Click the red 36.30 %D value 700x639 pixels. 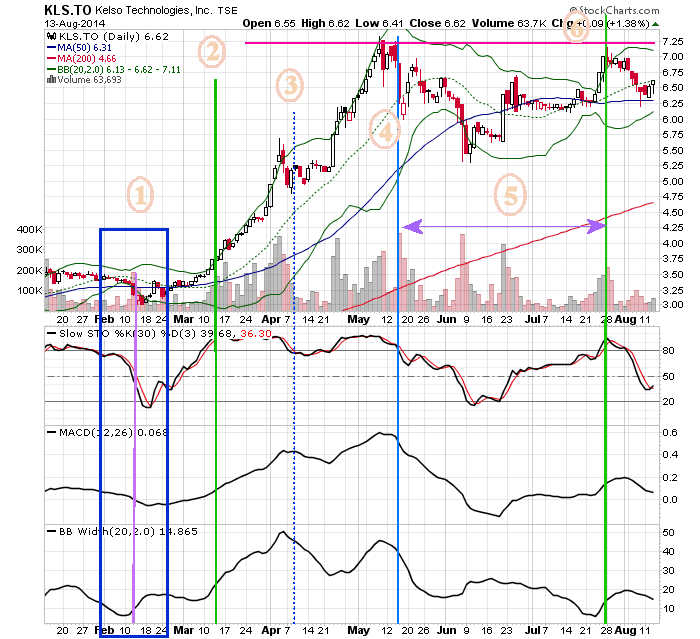(x=256, y=334)
